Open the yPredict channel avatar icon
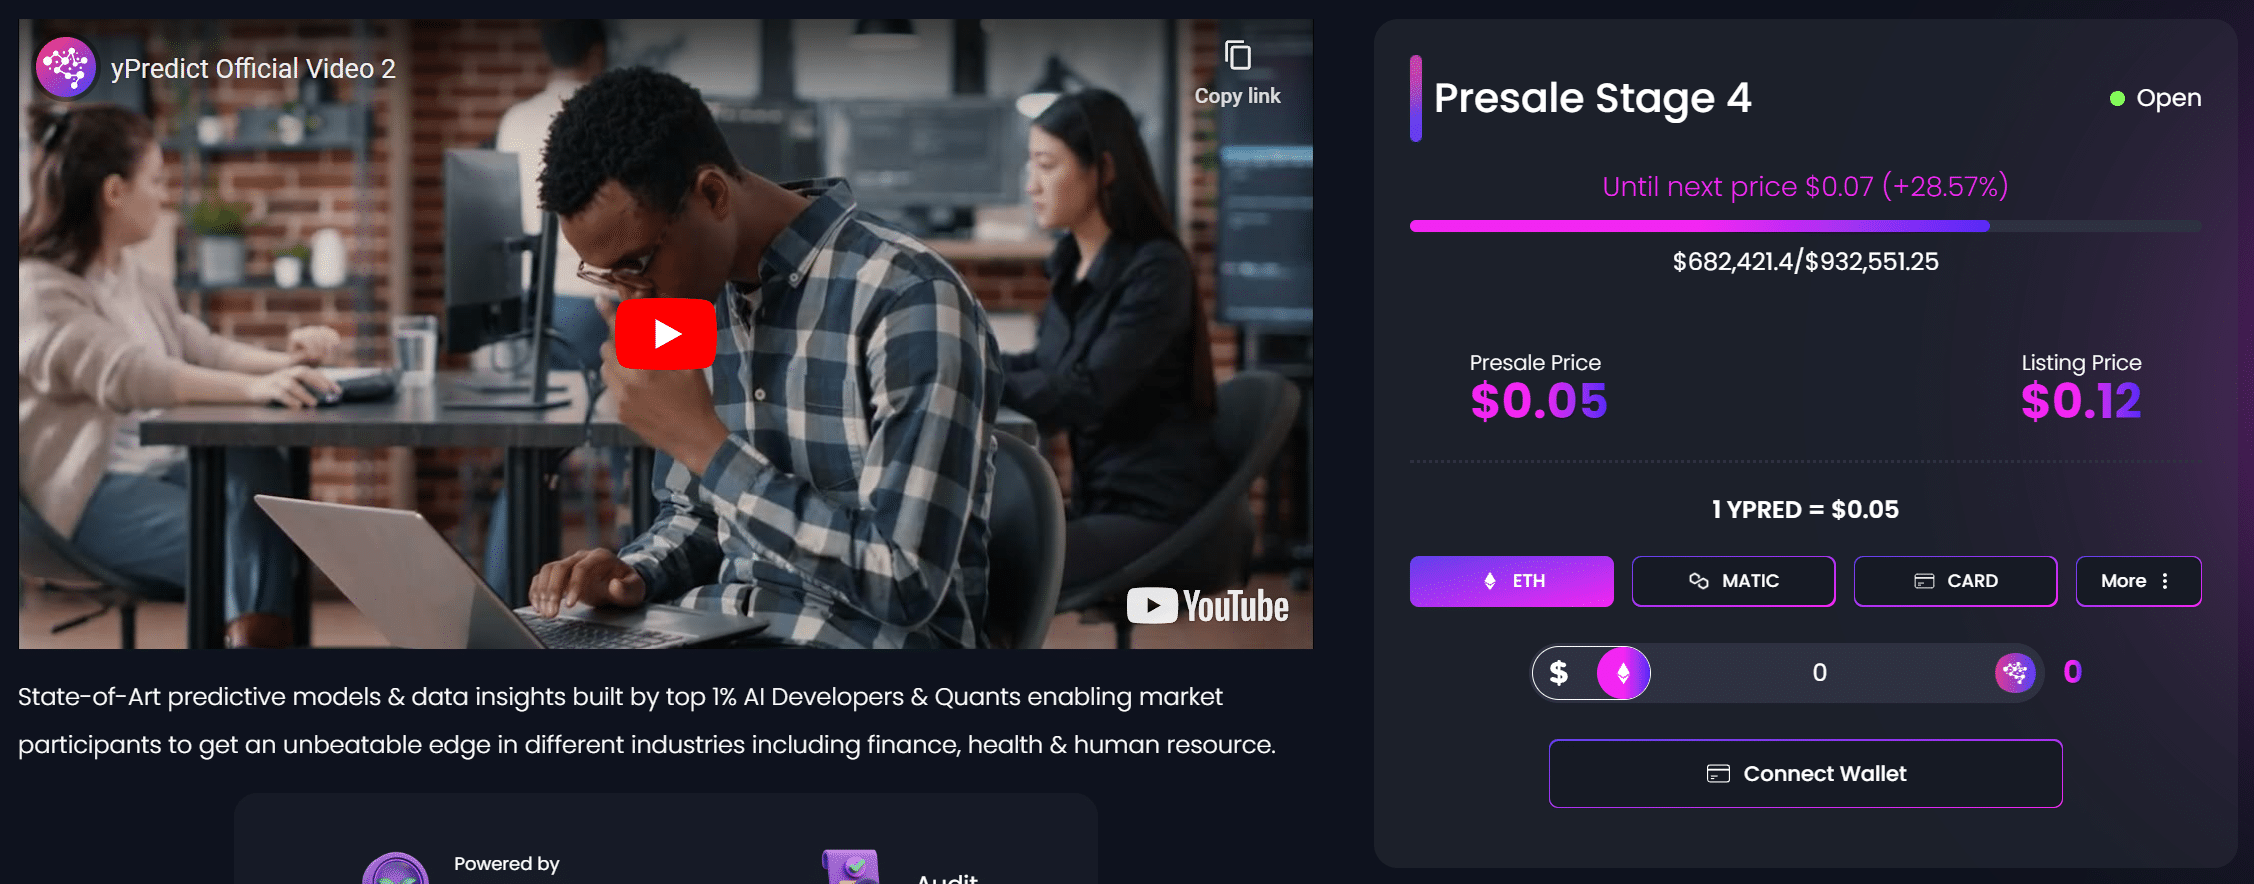This screenshot has height=884, width=2254. [66, 68]
